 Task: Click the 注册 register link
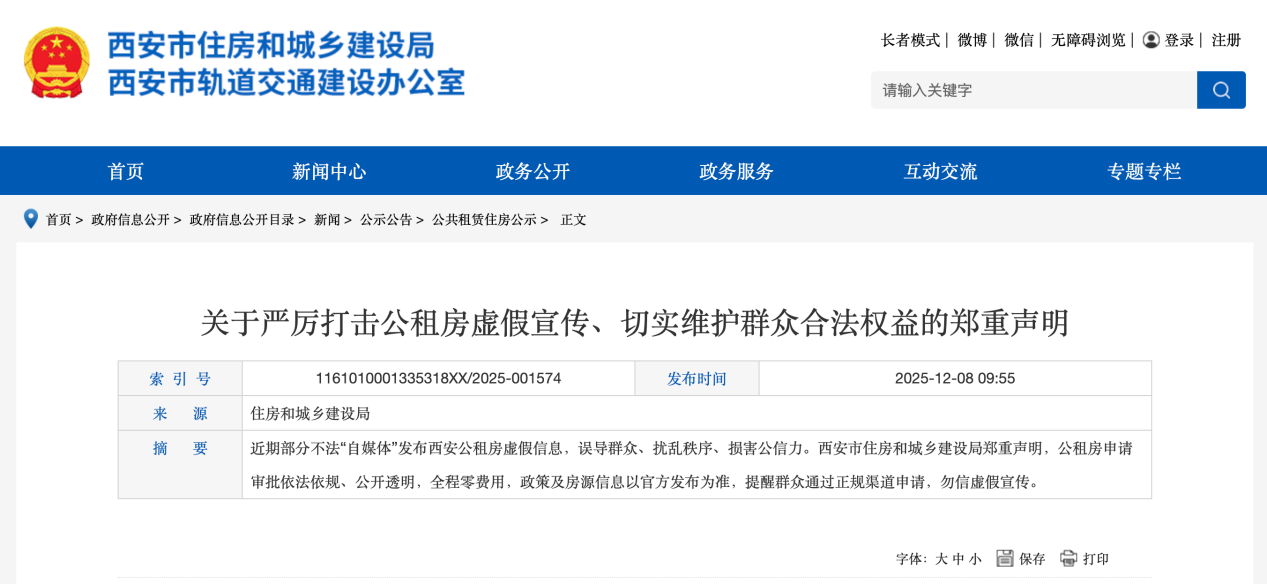click(1226, 40)
